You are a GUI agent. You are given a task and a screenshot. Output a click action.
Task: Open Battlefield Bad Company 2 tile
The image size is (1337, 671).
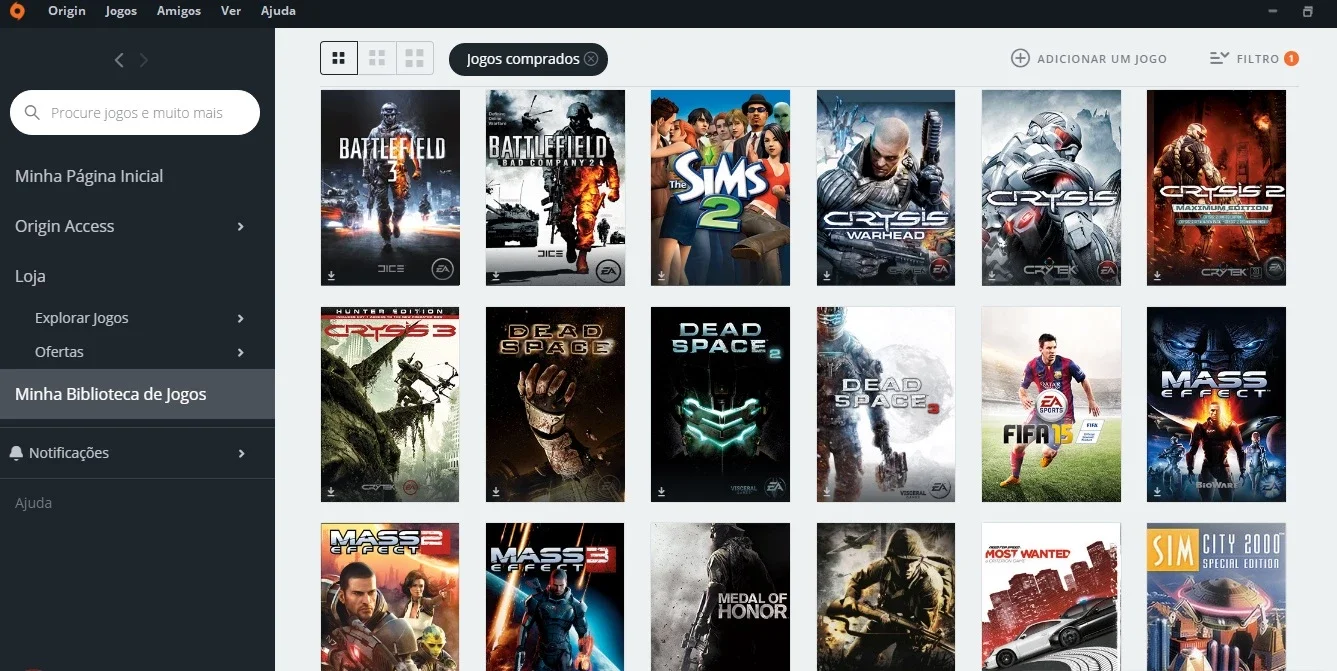click(x=555, y=188)
